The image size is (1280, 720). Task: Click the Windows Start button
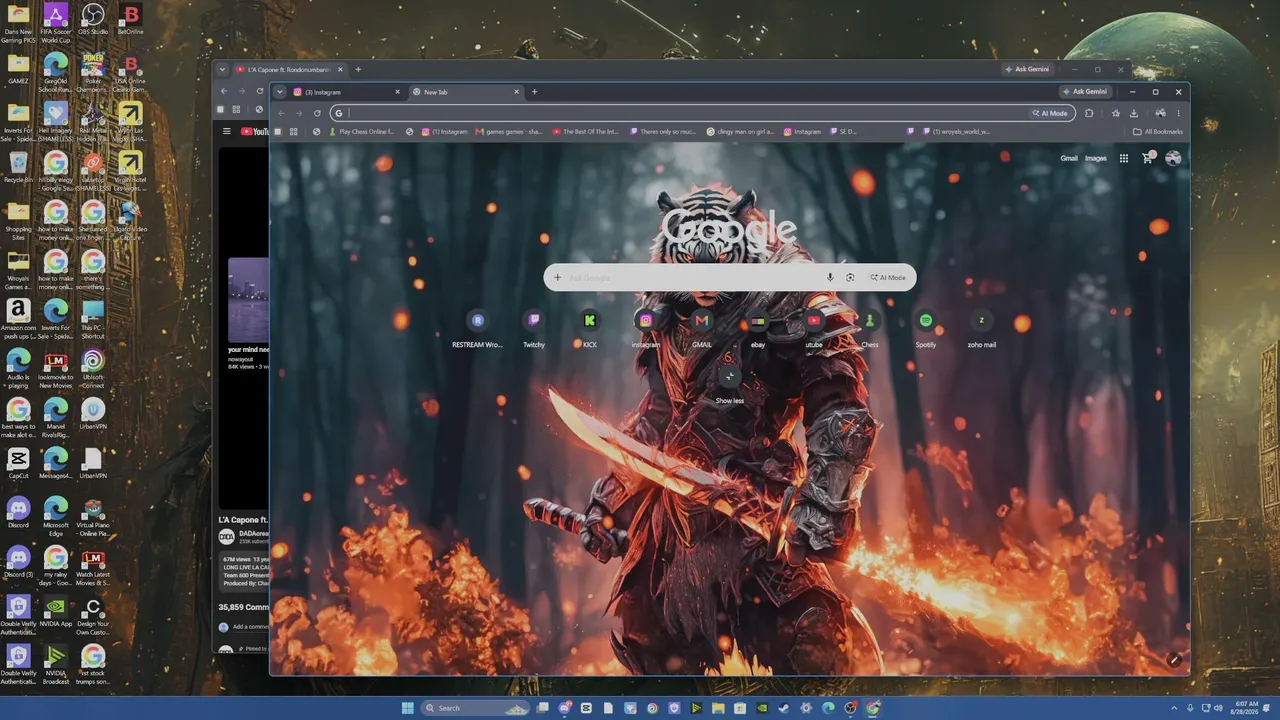click(408, 708)
